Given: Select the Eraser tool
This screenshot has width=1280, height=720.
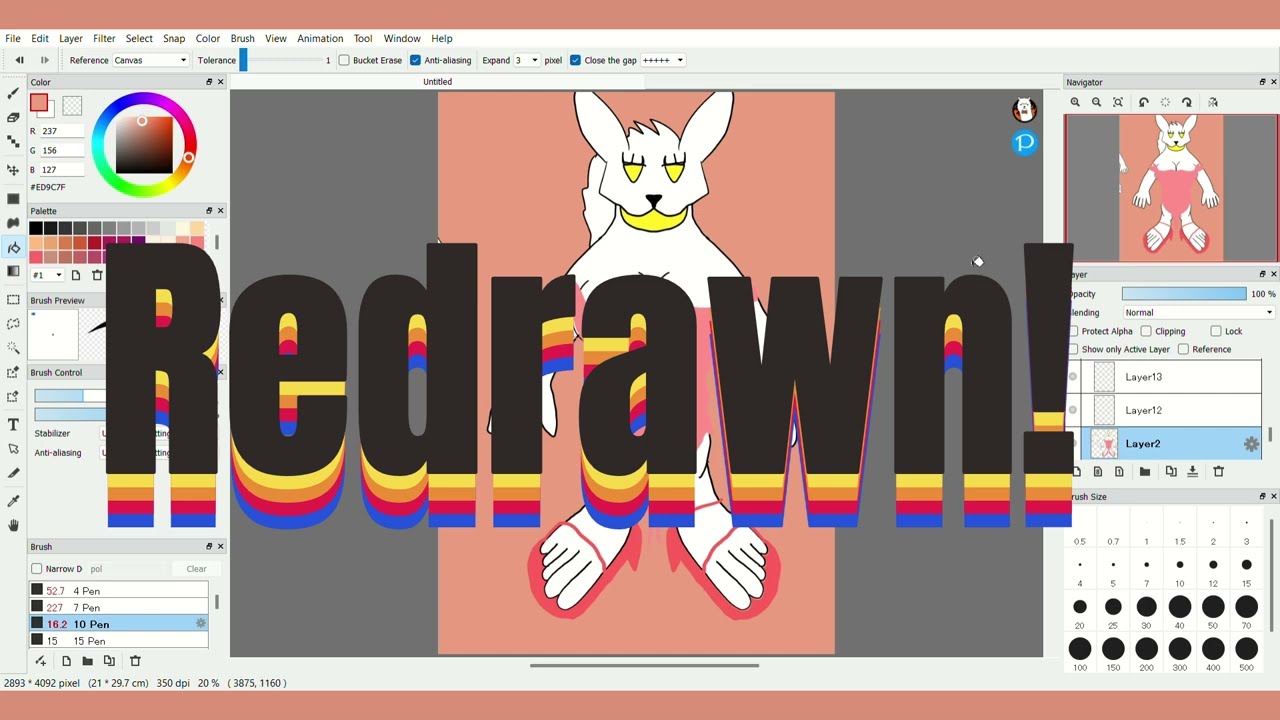Looking at the screenshot, I should click(x=13, y=118).
